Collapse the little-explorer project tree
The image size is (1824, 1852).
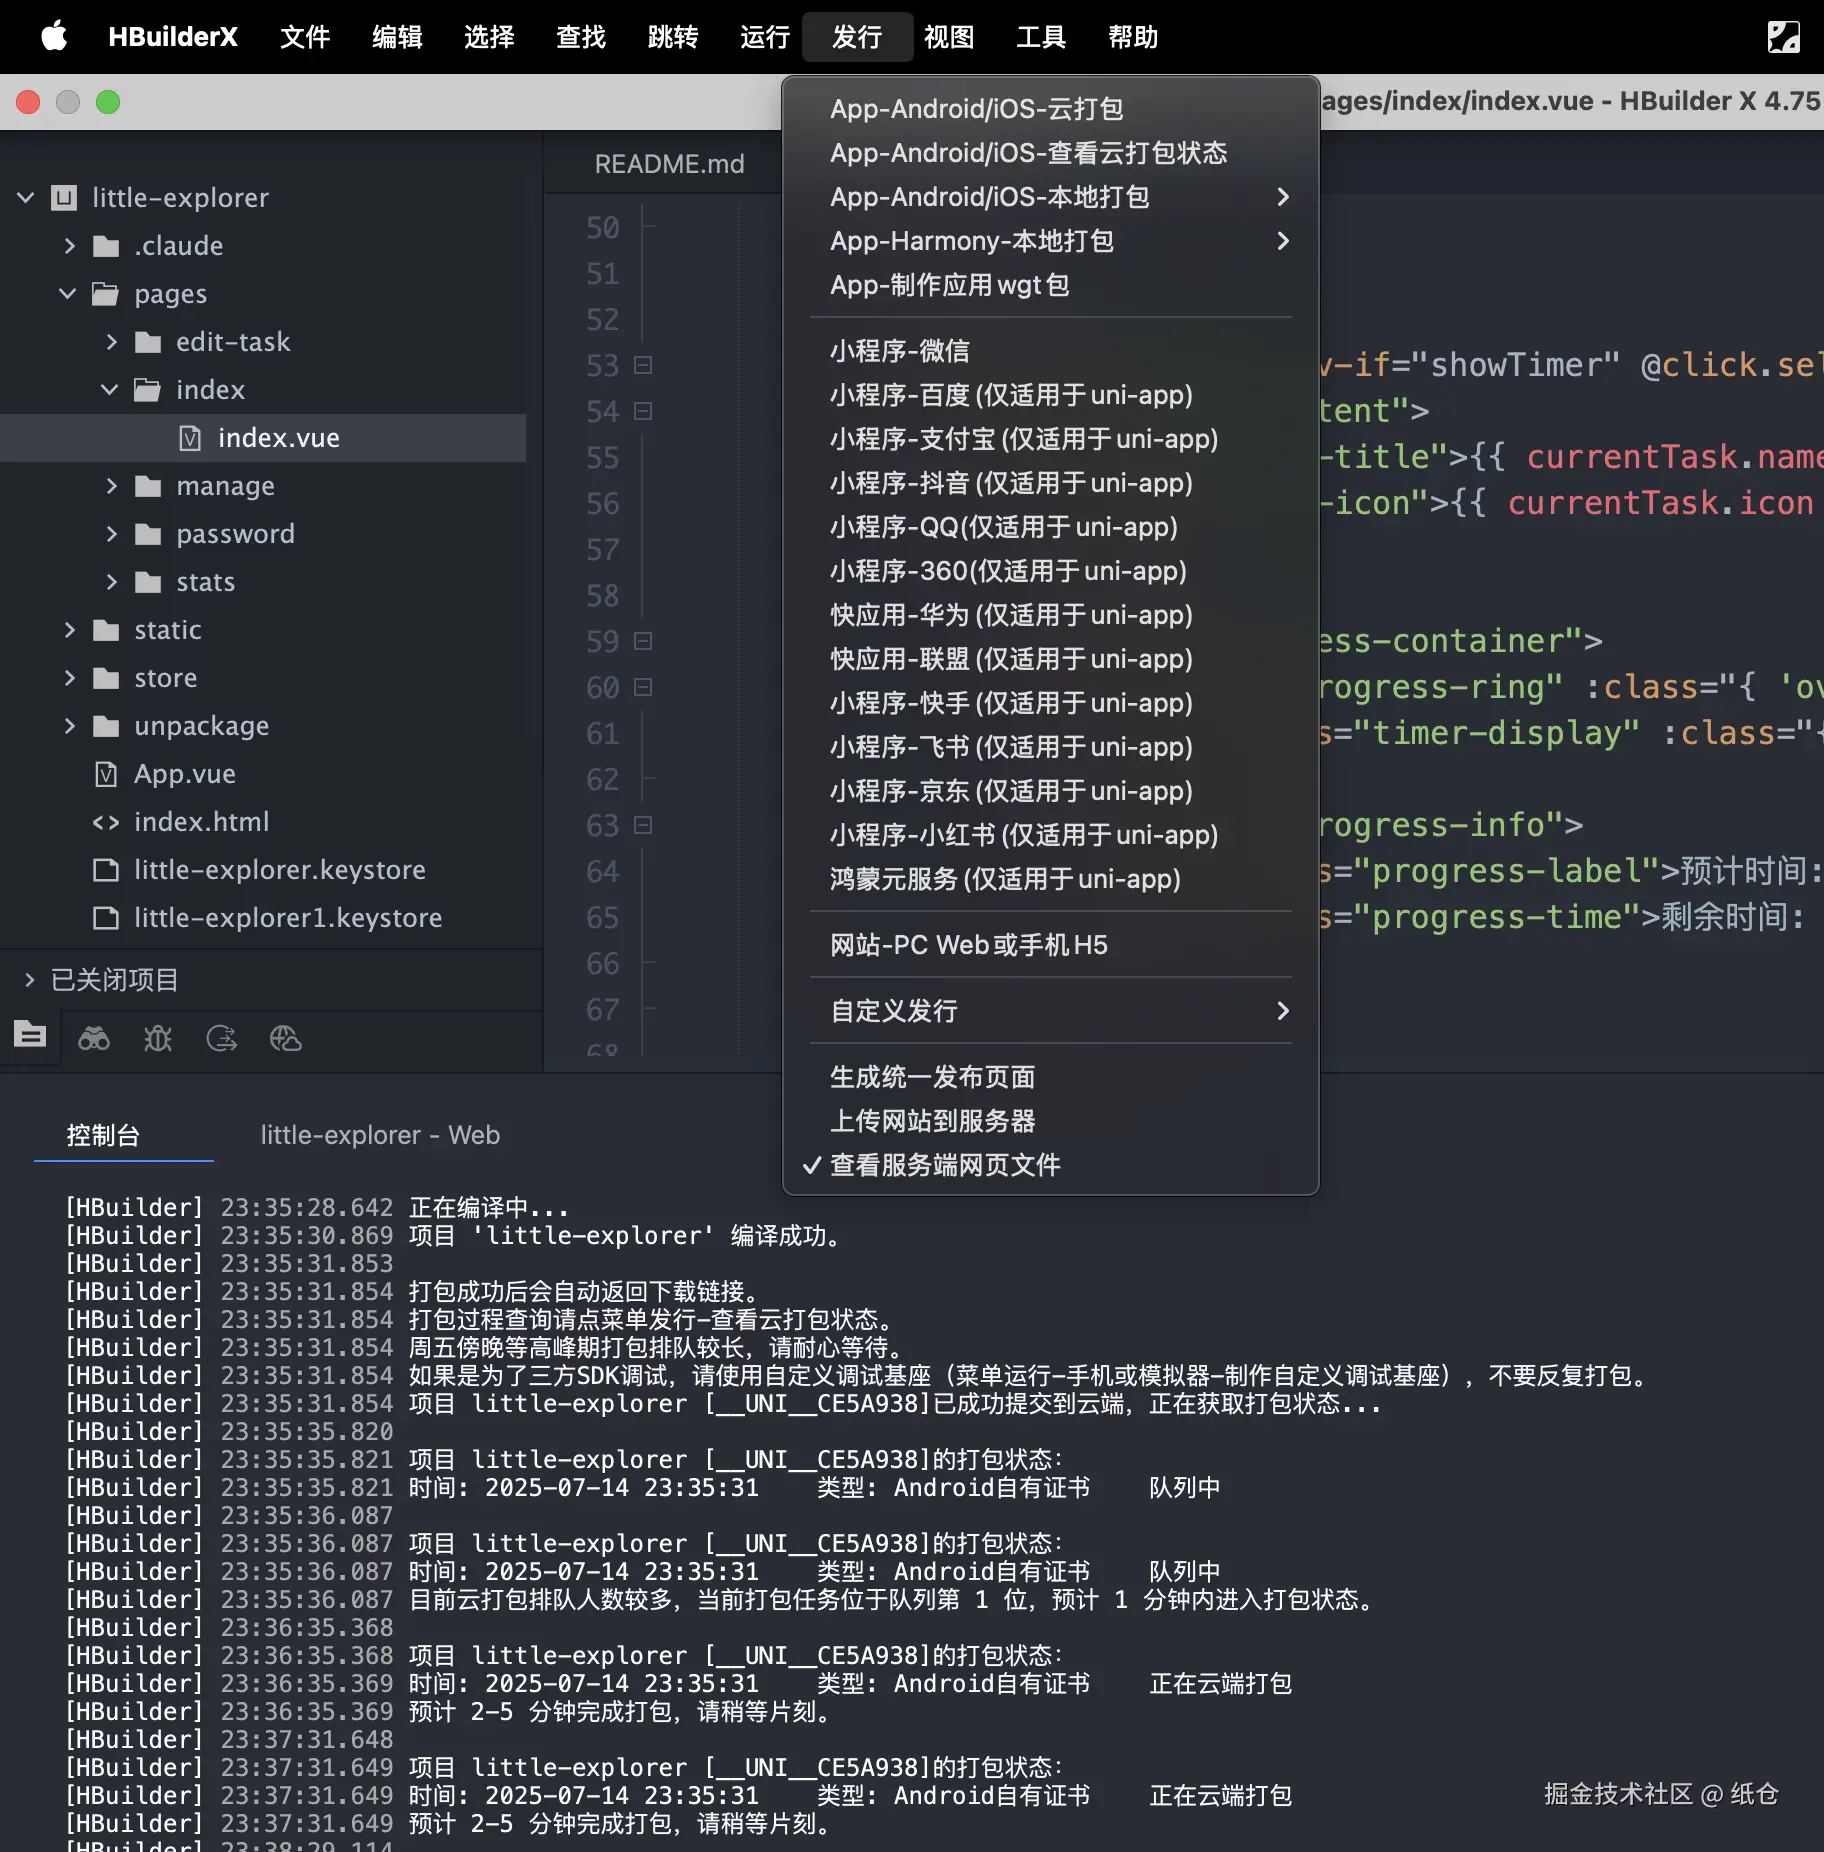(27, 197)
